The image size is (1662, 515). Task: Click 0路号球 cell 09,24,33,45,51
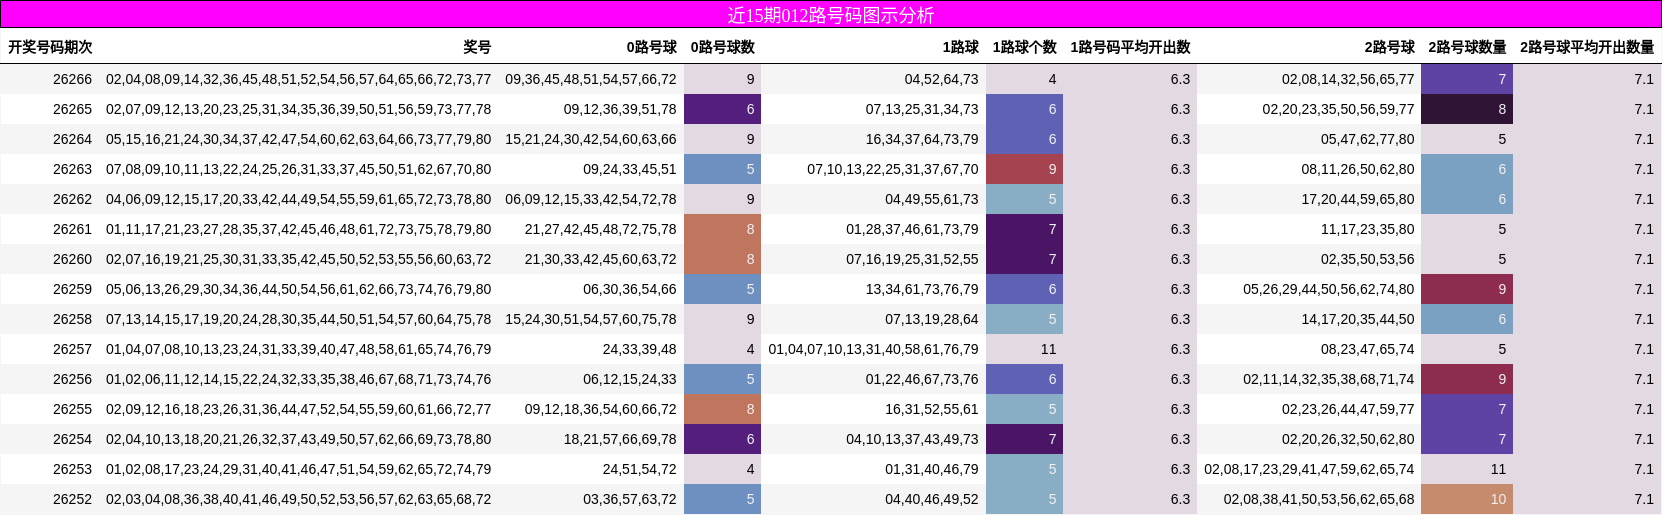pos(630,169)
